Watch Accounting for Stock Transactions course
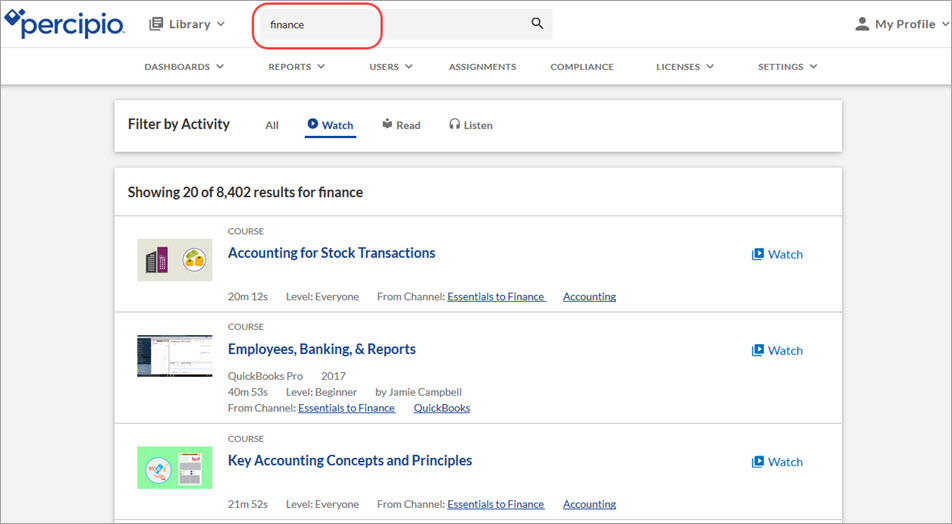This screenshot has width=952, height=524. [x=777, y=254]
